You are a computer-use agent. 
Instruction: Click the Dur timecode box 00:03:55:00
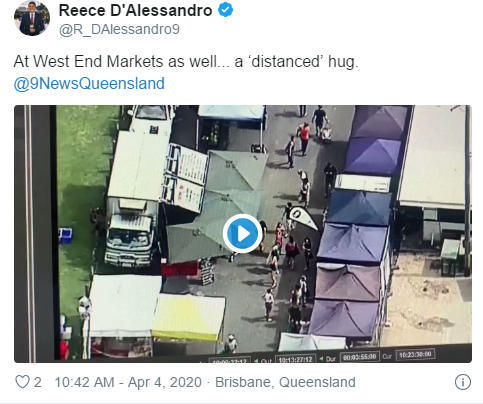(360, 357)
